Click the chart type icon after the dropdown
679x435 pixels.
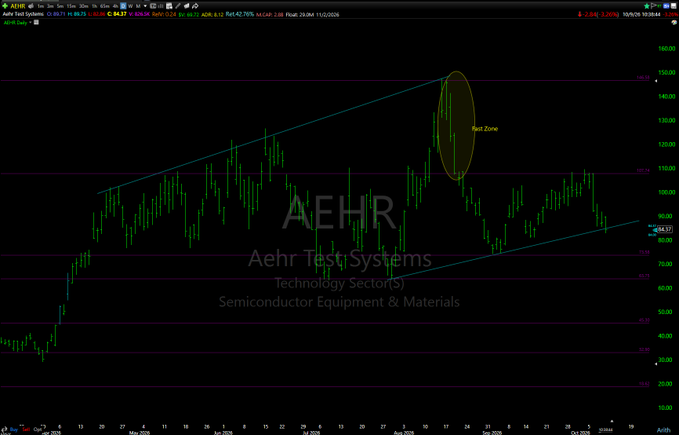coord(153,6)
